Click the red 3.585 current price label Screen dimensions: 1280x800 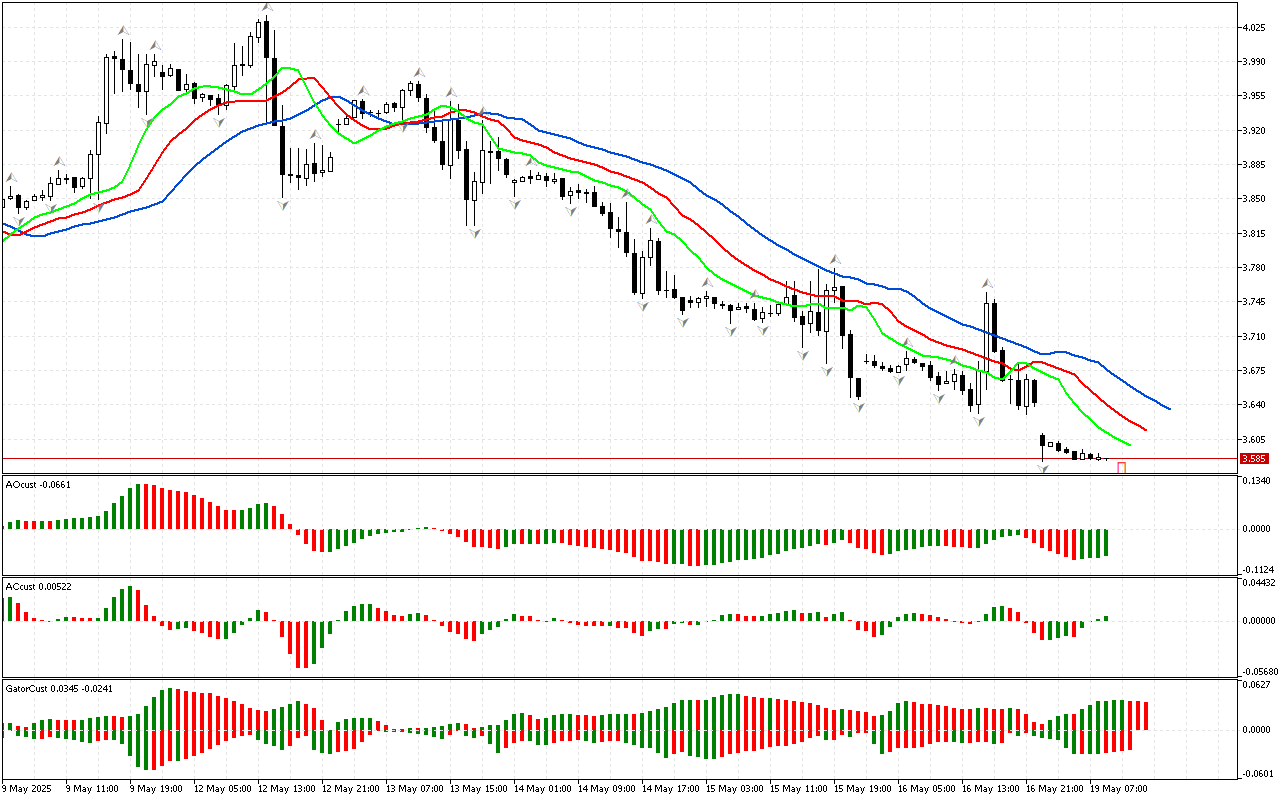point(1253,459)
